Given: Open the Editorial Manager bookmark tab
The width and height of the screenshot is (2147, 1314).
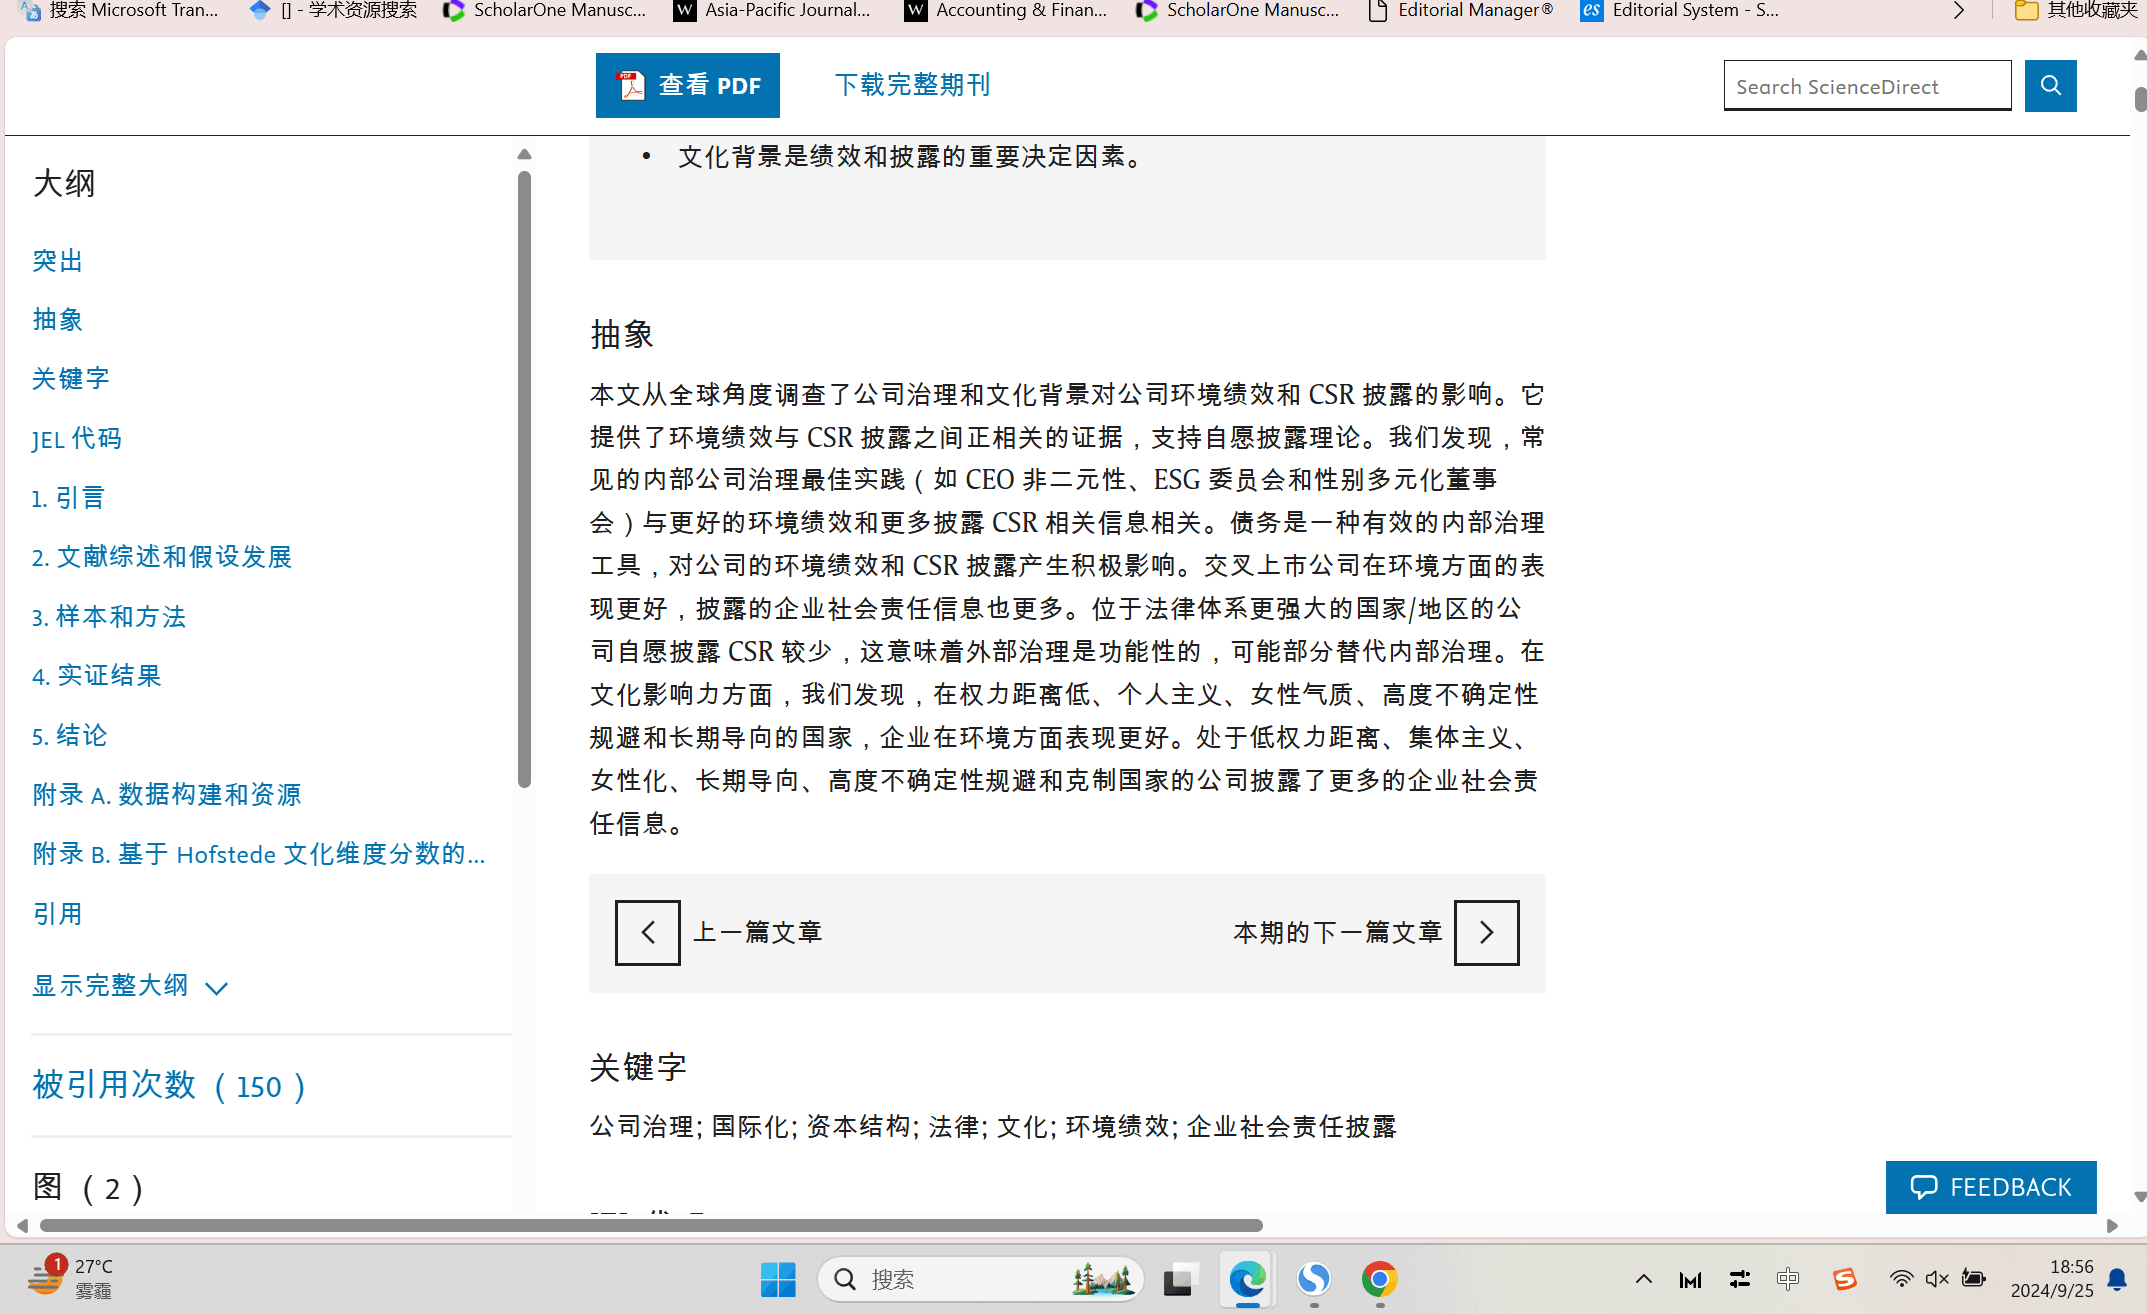Looking at the screenshot, I should (1461, 11).
